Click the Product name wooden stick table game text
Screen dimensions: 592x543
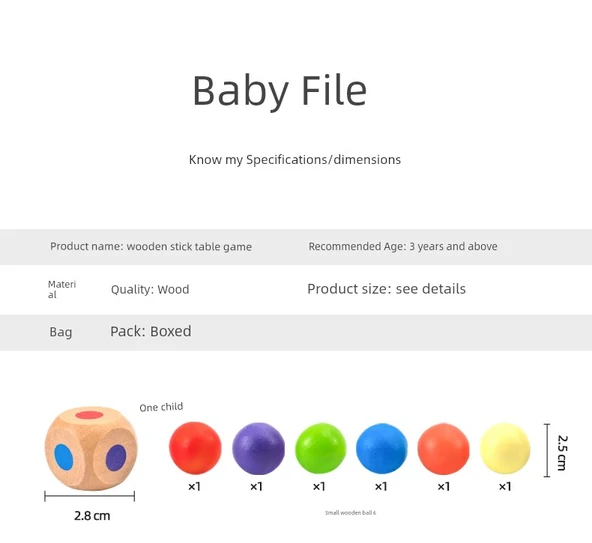pos(151,247)
